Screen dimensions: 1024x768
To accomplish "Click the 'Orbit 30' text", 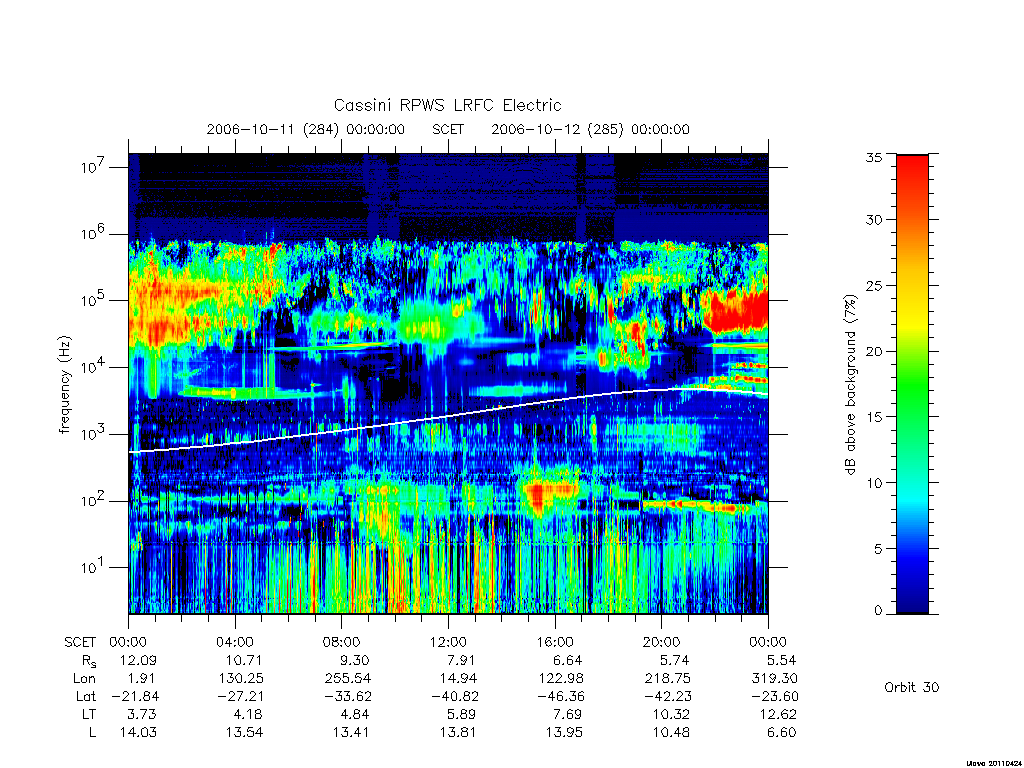I will click(x=911, y=687).
